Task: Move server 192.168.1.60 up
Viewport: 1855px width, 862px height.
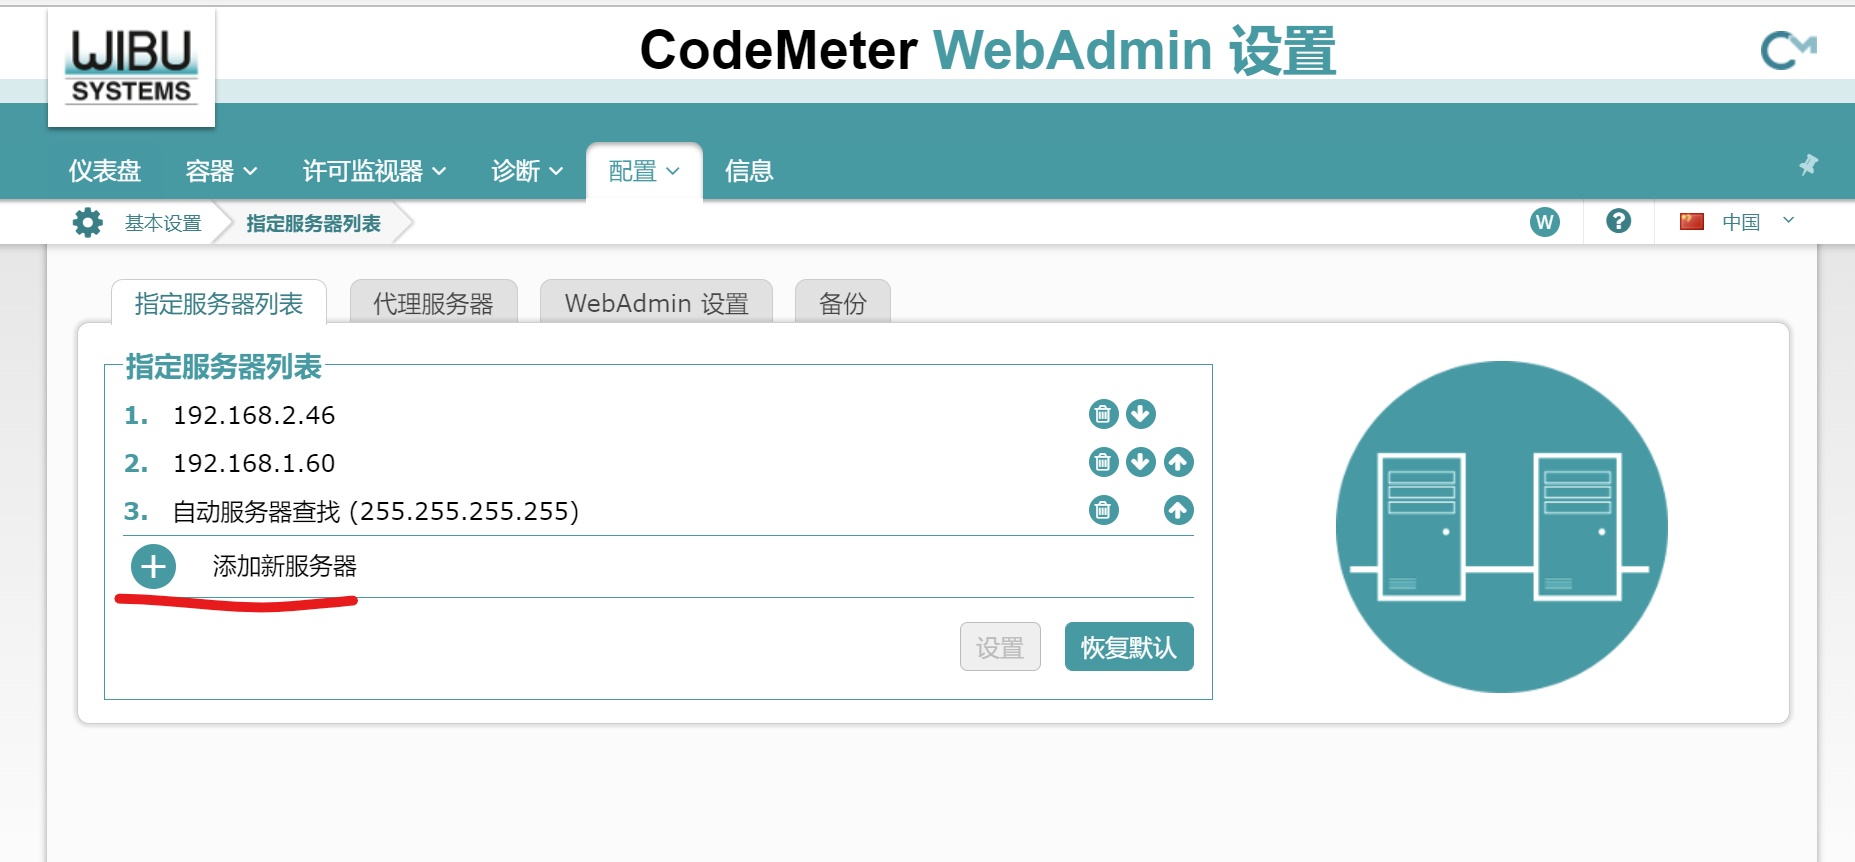Action: point(1179,462)
